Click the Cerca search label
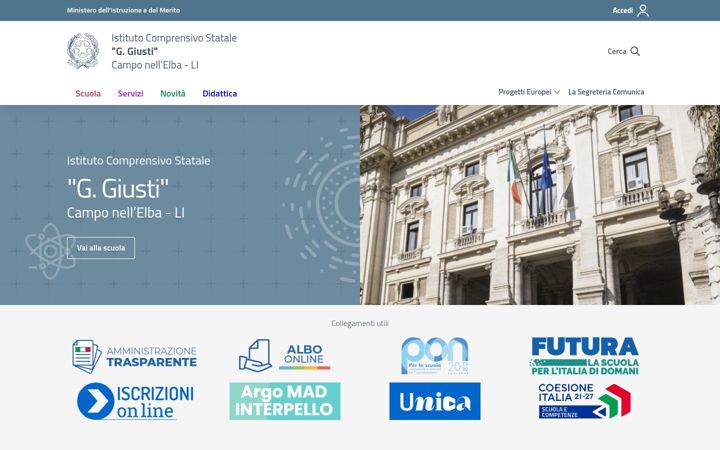Image resolution: width=720 pixels, height=450 pixels. 617,51
